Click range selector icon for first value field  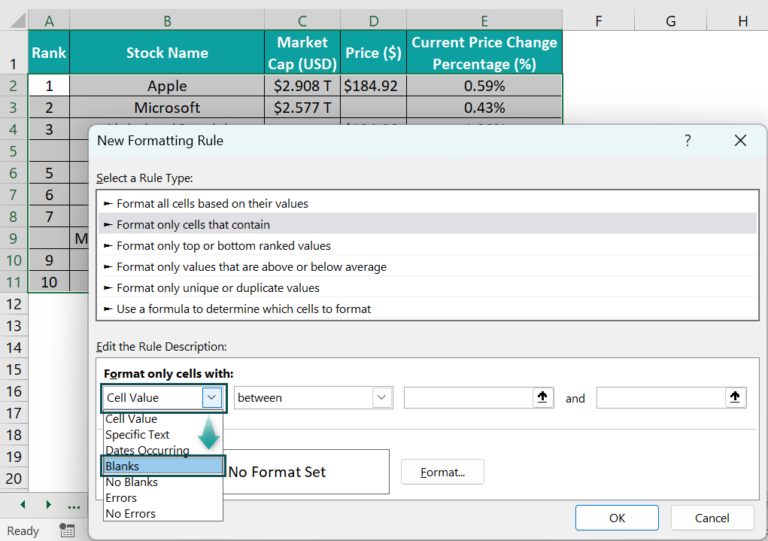click(542, 398)
